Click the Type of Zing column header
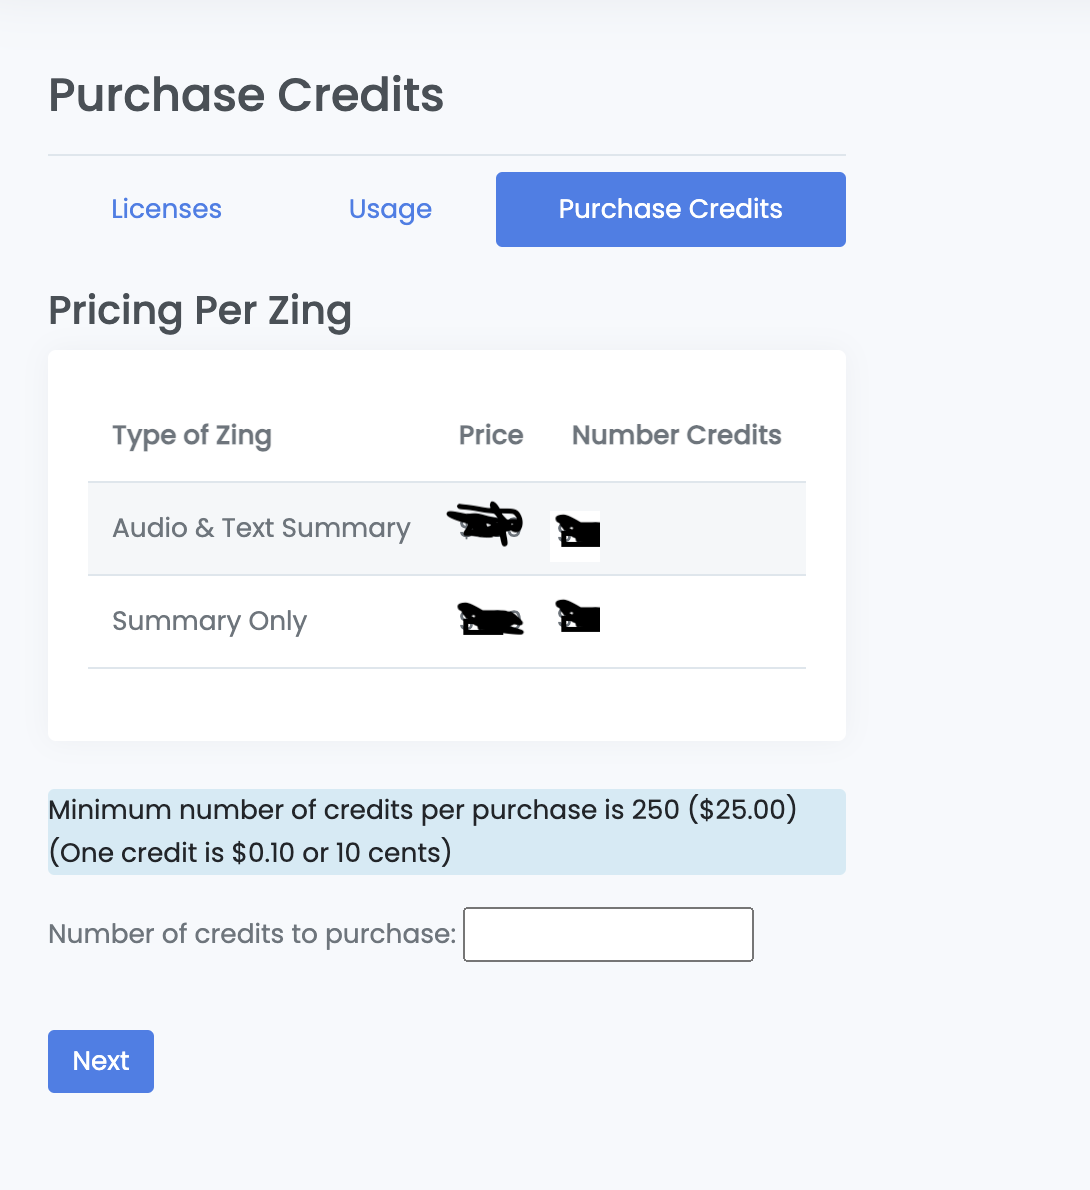 [192, 435]
